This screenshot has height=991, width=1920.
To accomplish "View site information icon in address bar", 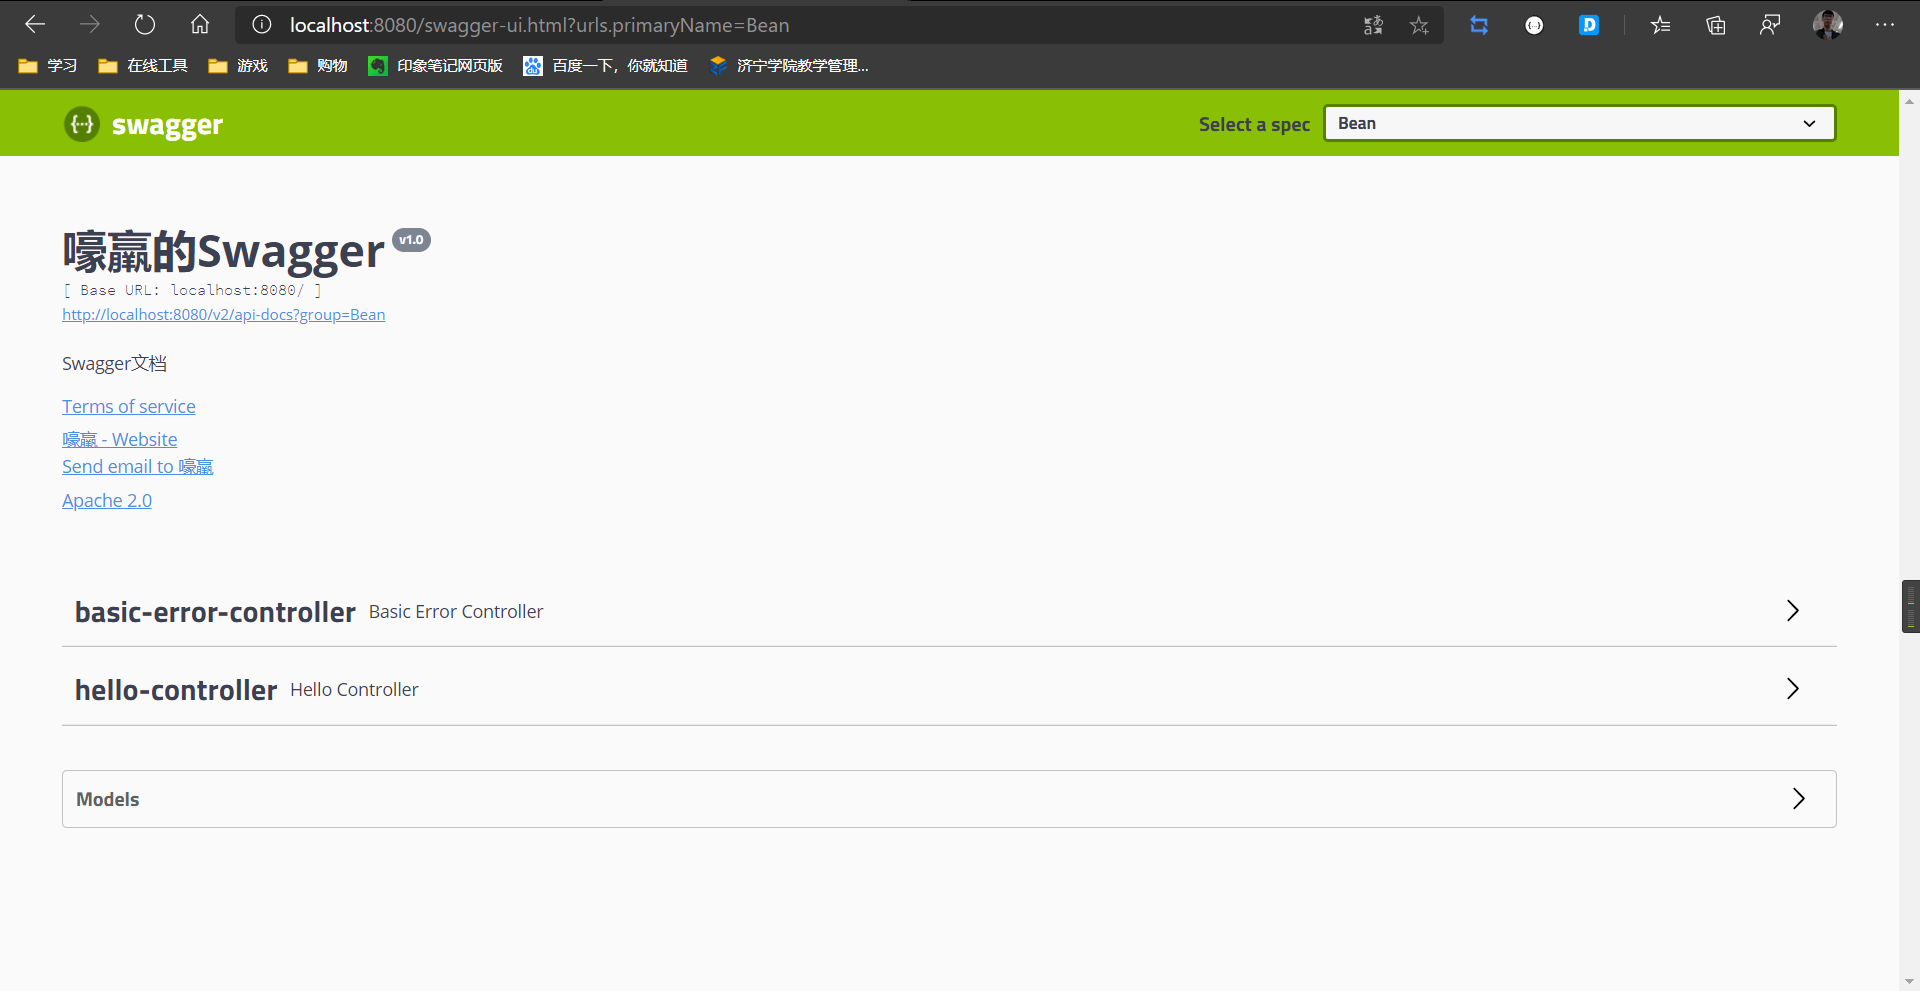I will (262, 25).
